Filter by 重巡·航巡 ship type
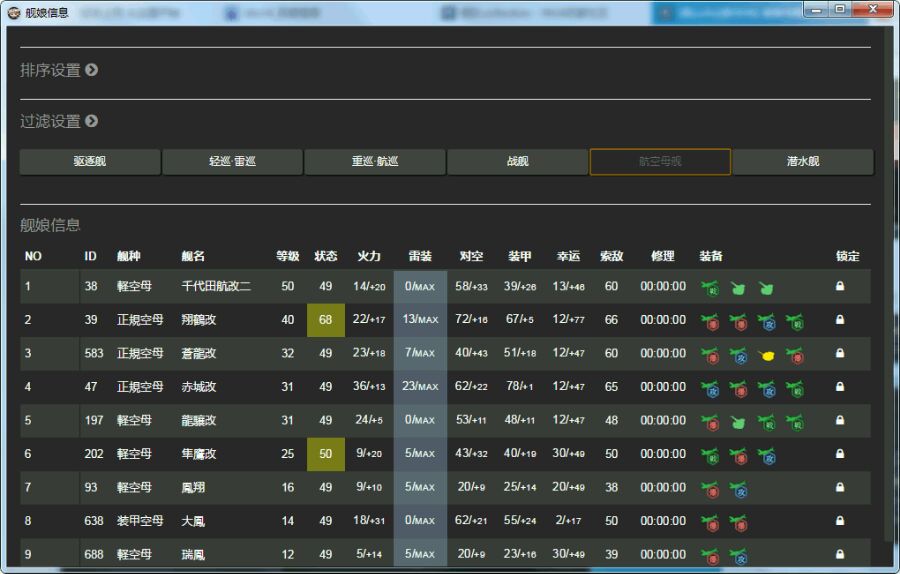900x574 pixels. [375, 161]
